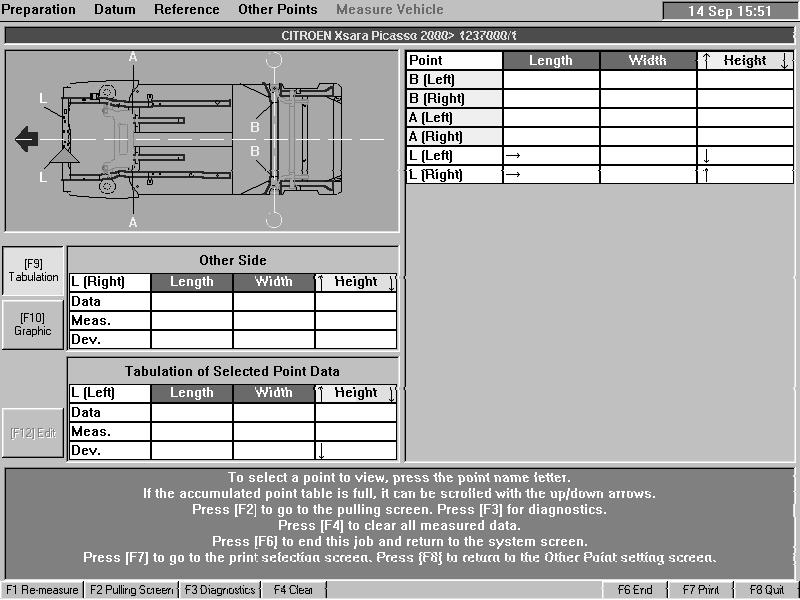
Task: Click the upper B point label on diagram
Action: pos(255,127)
